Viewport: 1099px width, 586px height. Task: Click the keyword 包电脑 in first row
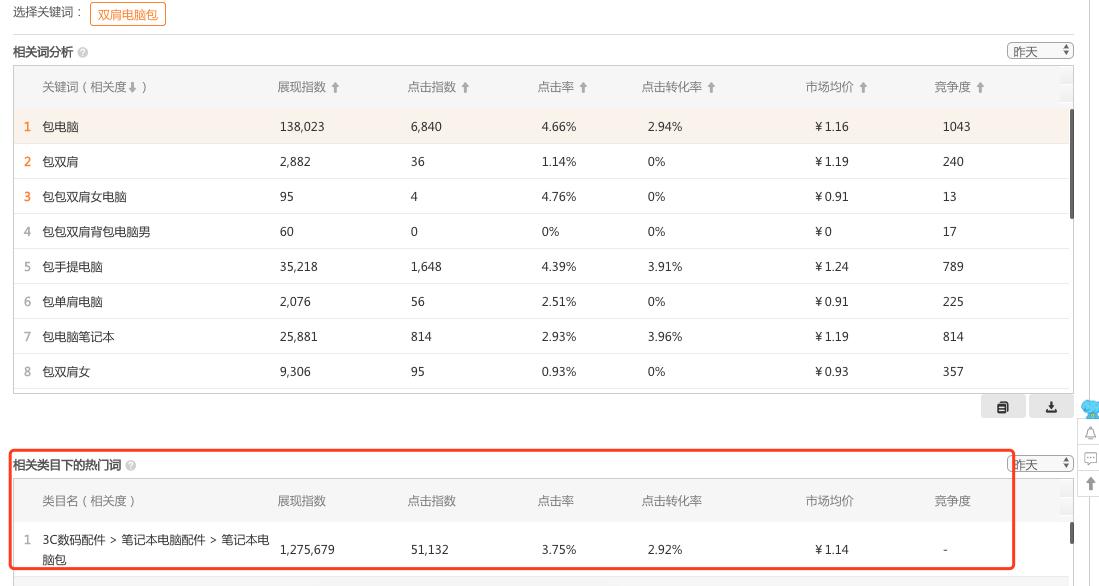[x=60, y=127]
